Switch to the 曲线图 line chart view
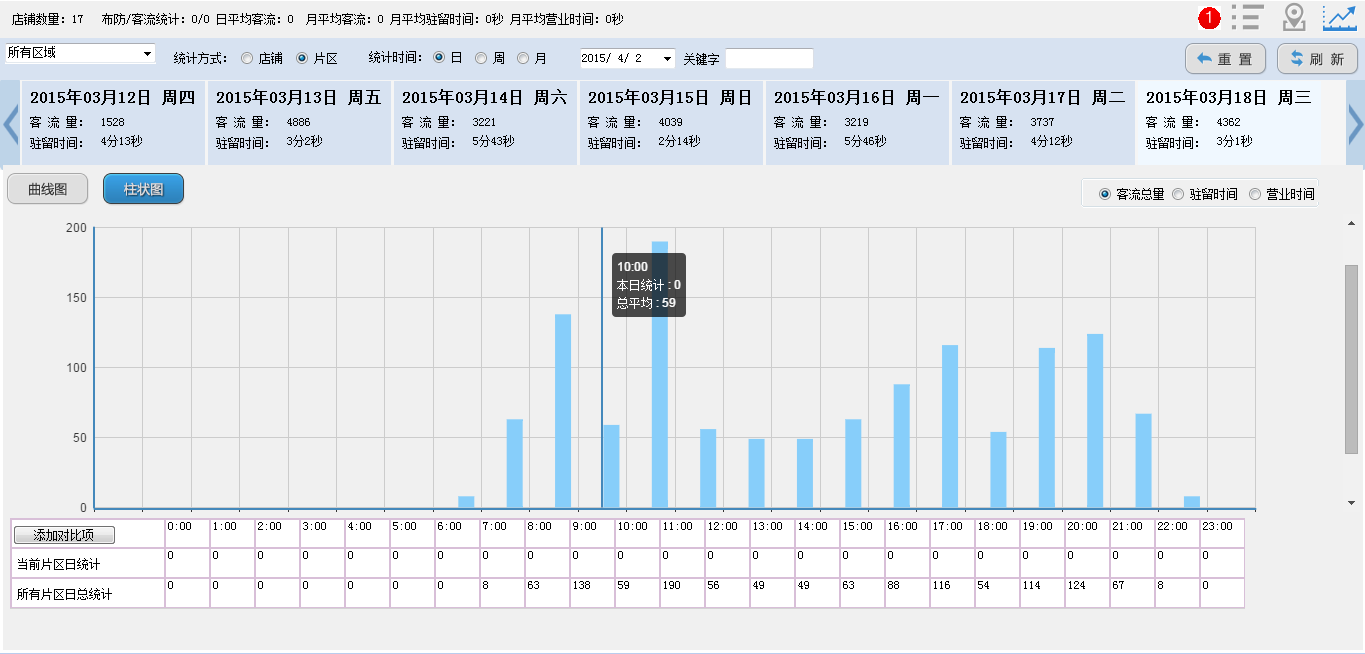The image size is (1365, 654). coord(47,189)
